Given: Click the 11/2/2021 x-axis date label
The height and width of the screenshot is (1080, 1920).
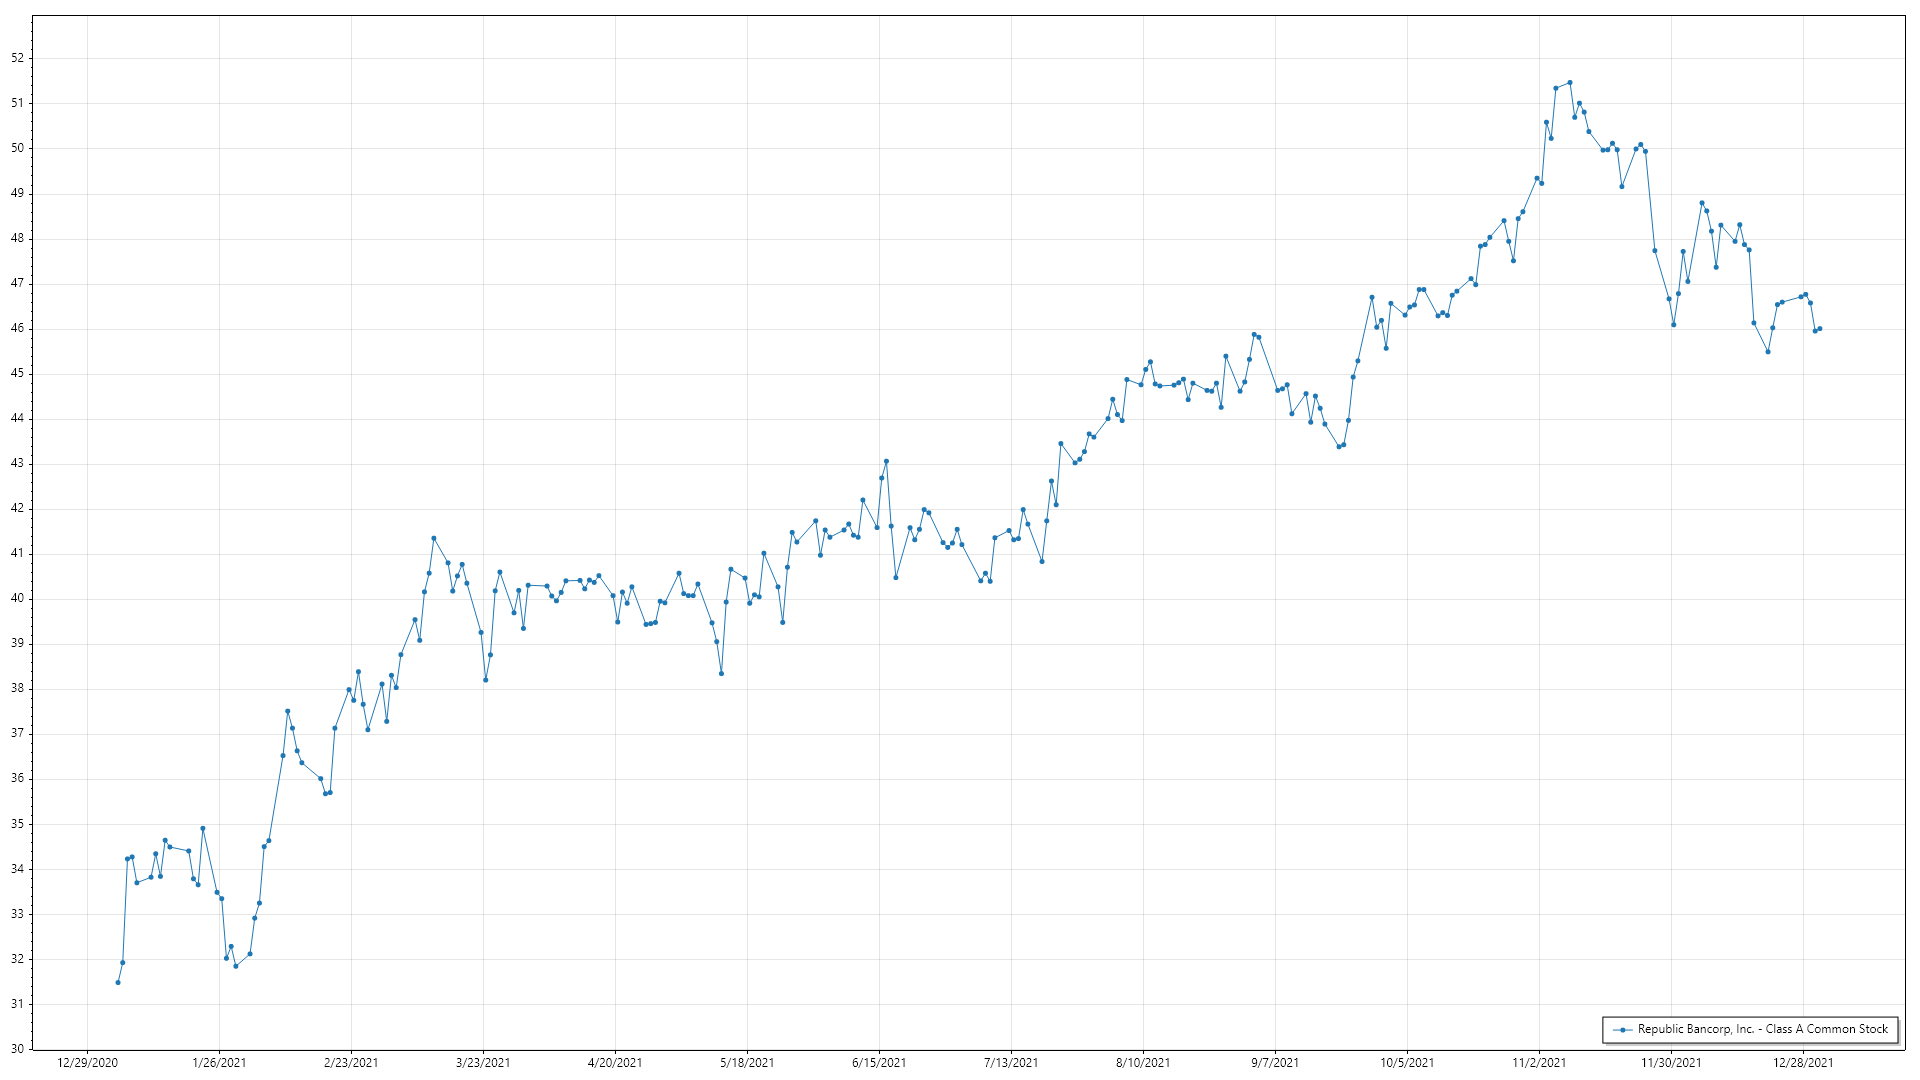Looking at the screenshot, I should (x=1539, y=1062).
